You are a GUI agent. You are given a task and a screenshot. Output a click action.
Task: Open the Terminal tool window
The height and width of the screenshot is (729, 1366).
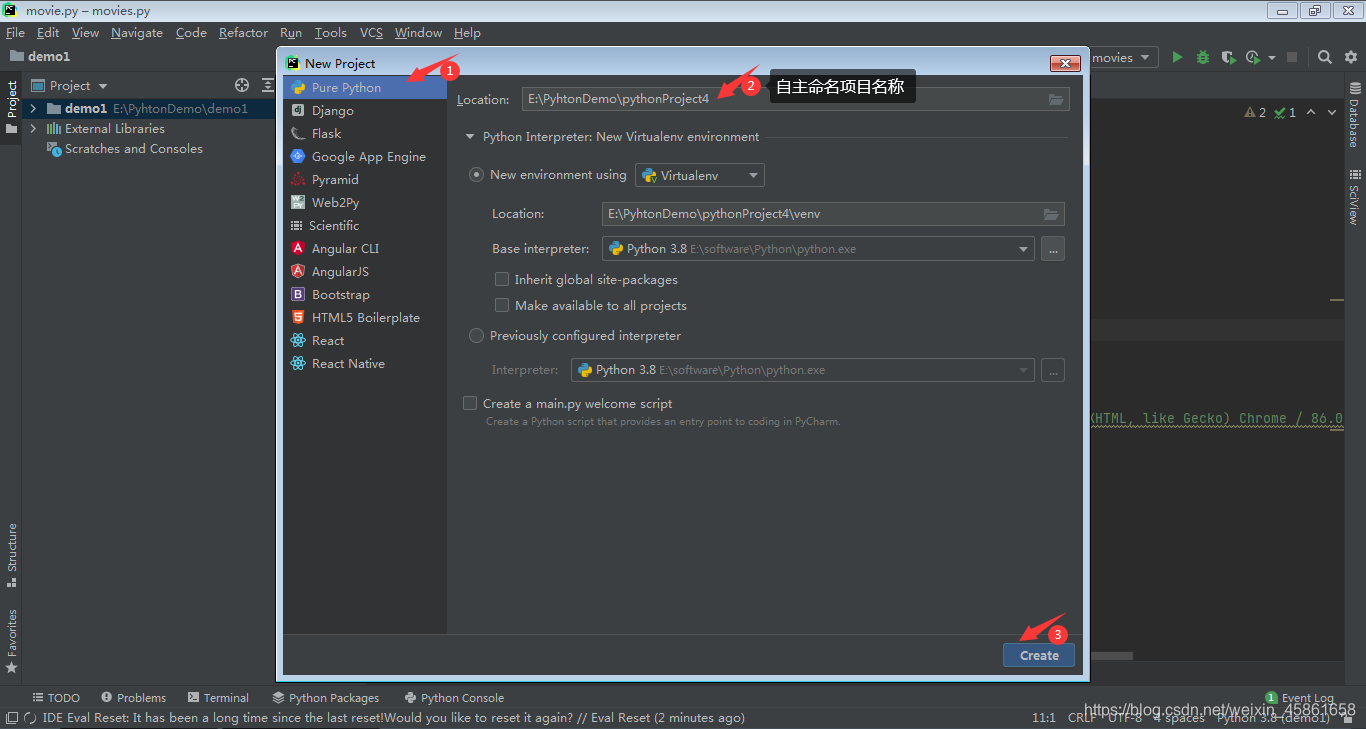pyautogui.click(x=217, y=698)
